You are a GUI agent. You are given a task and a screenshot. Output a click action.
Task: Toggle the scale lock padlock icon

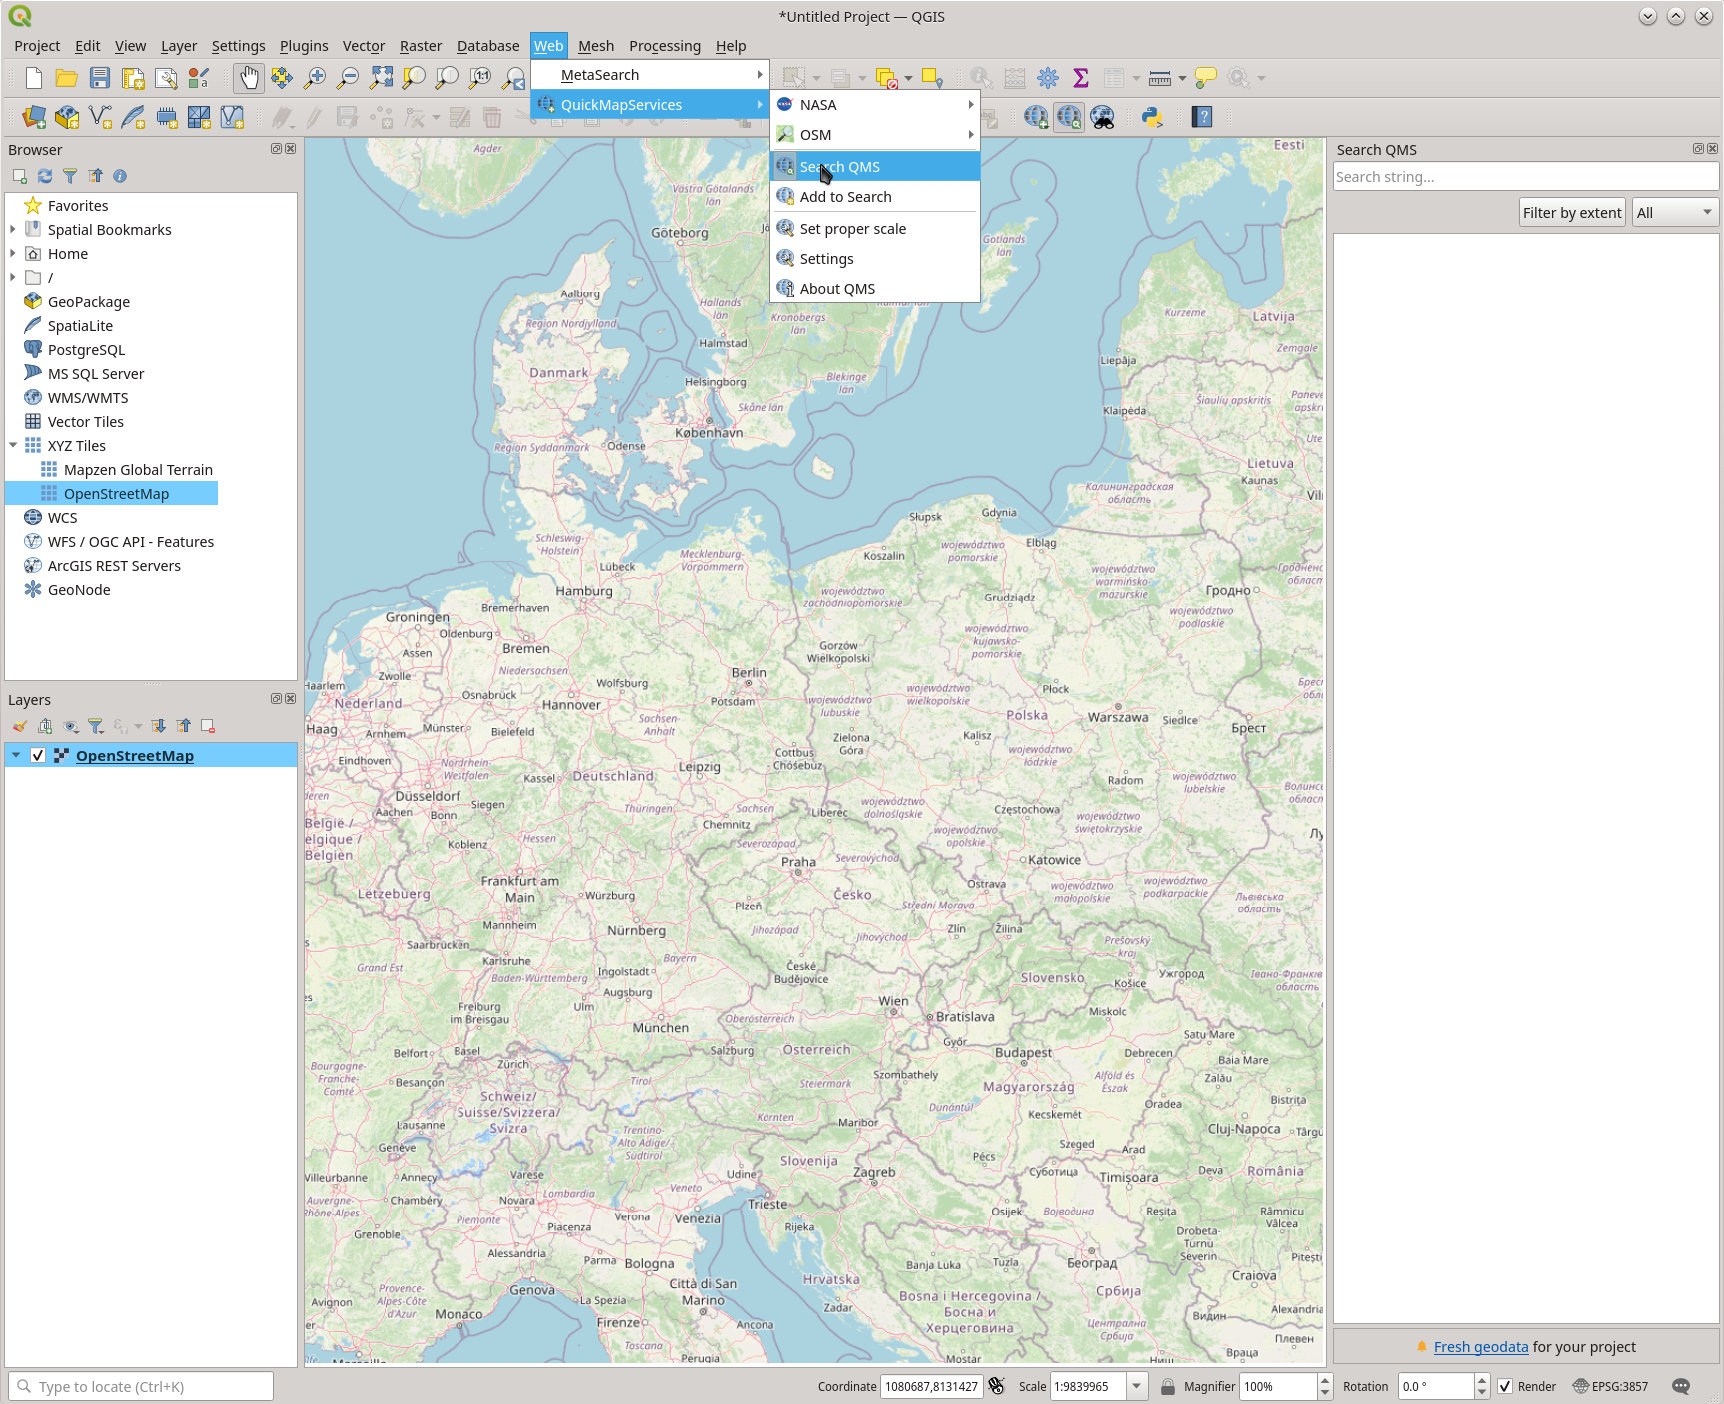(1167, 1386)
